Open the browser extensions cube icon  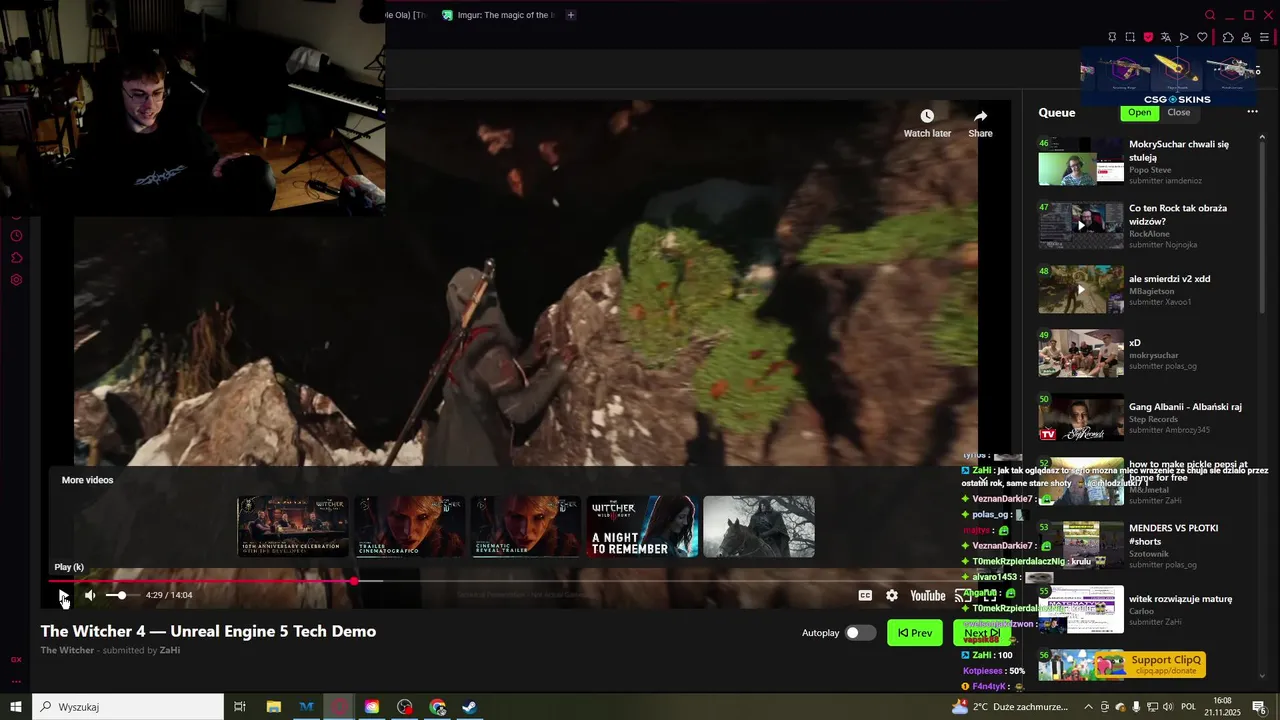tap(1228, 37)
